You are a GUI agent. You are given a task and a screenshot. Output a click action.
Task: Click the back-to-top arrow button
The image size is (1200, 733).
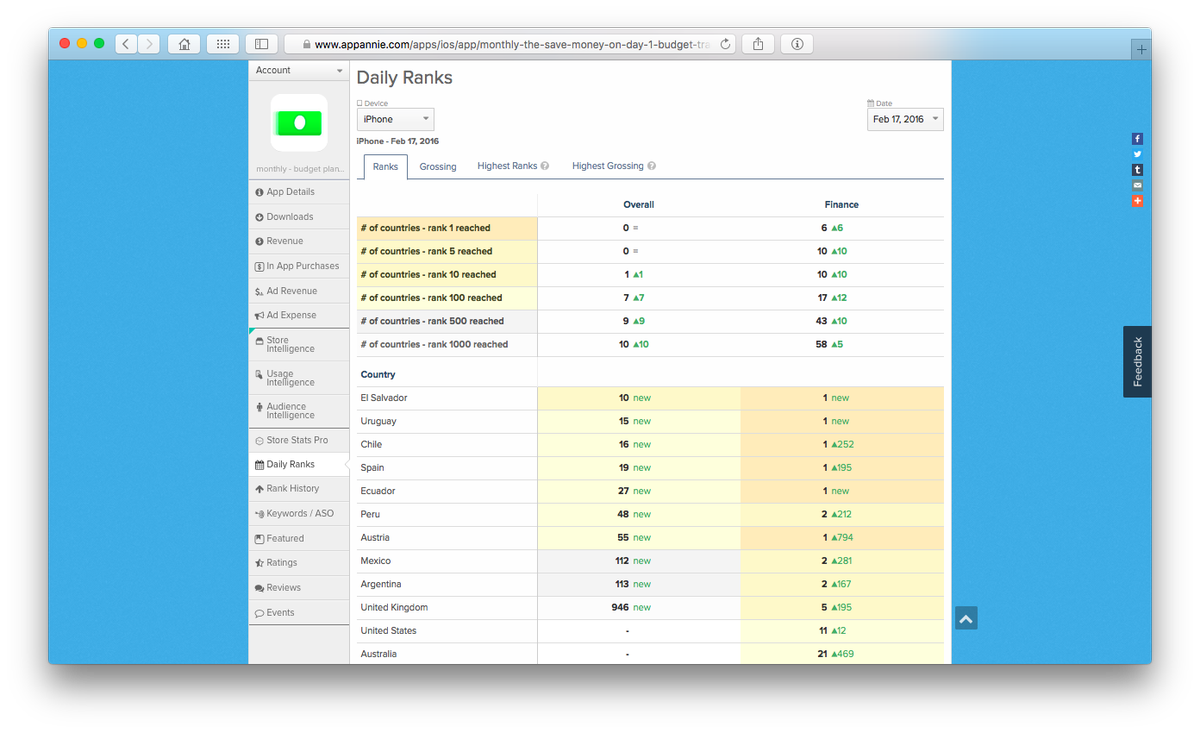[x=966, y=618]
